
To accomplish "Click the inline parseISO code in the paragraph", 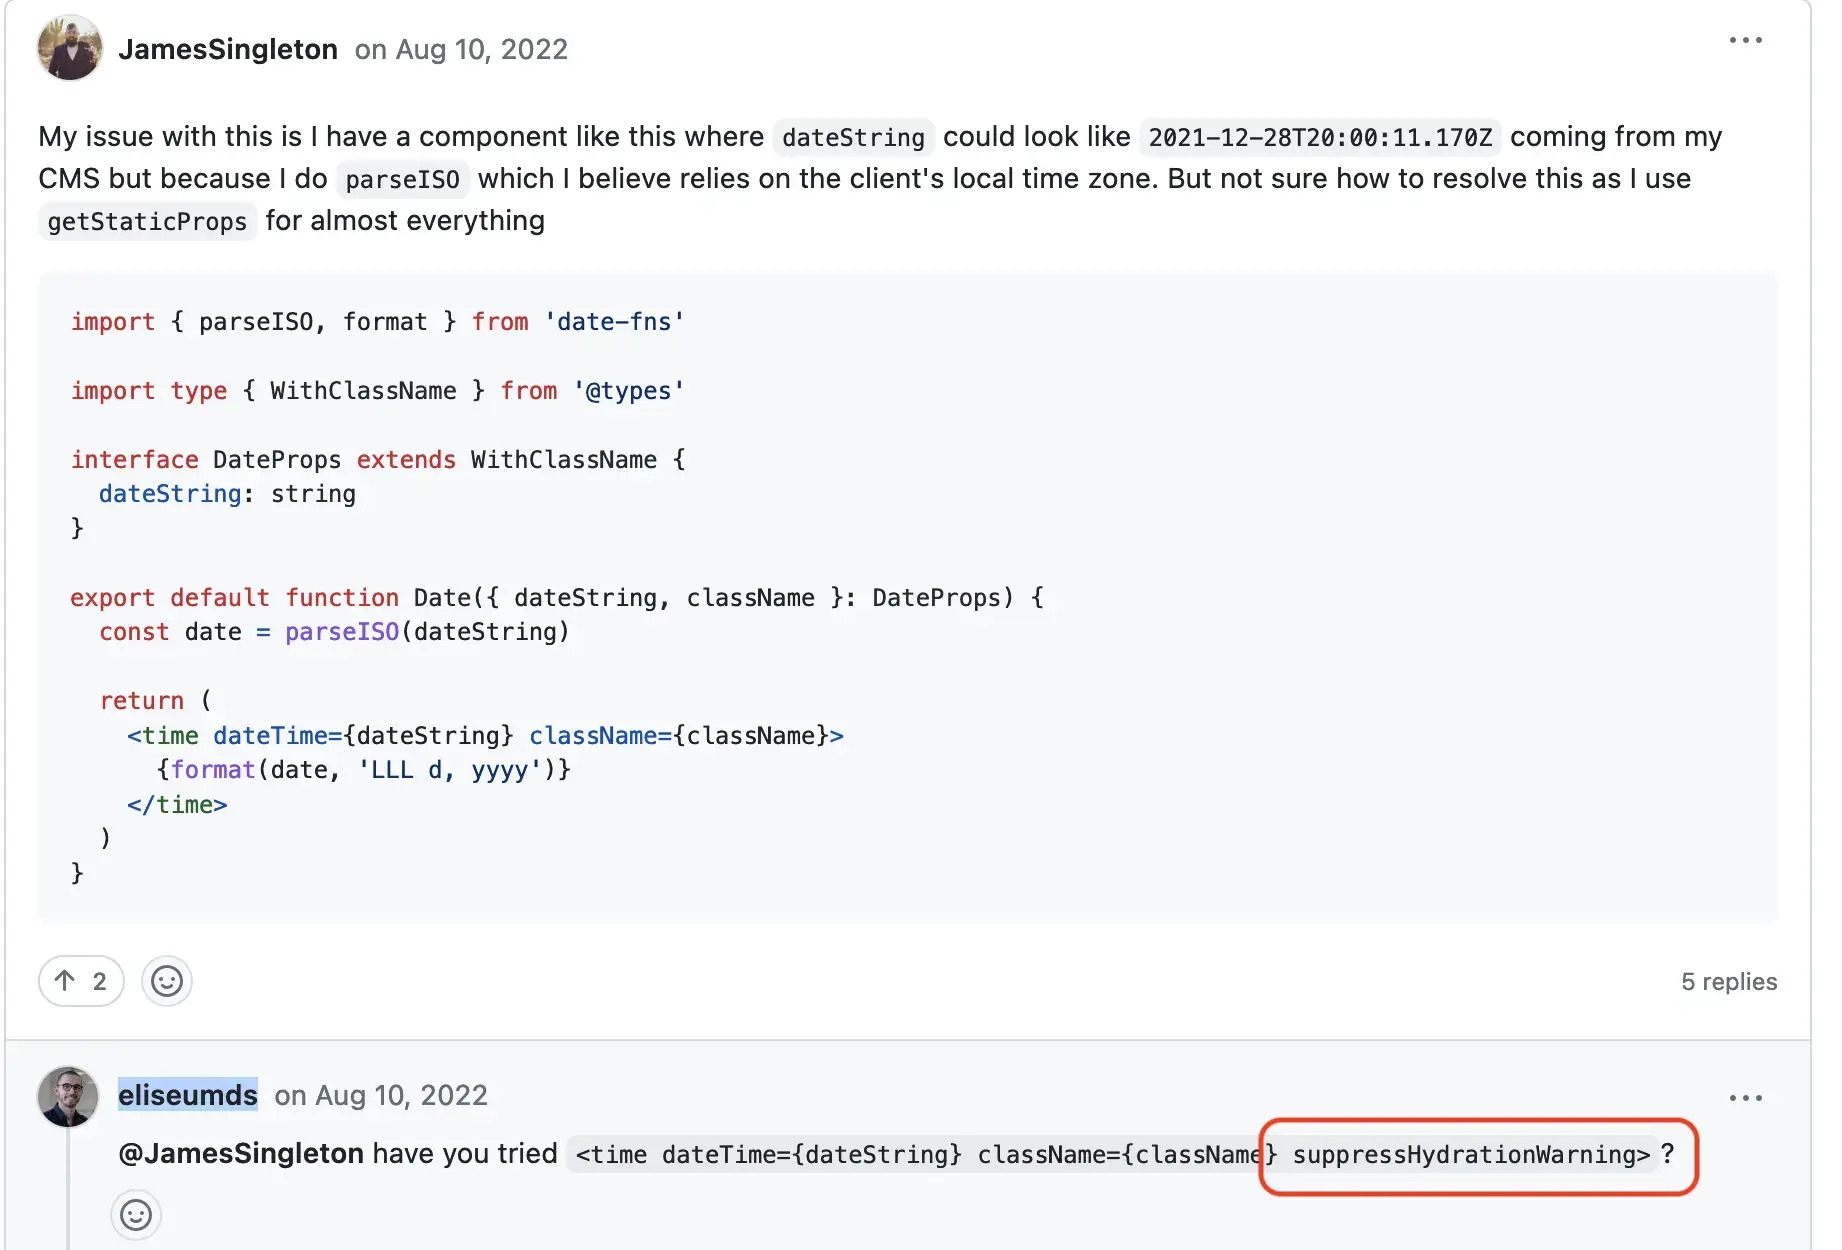I will point(402,179).
